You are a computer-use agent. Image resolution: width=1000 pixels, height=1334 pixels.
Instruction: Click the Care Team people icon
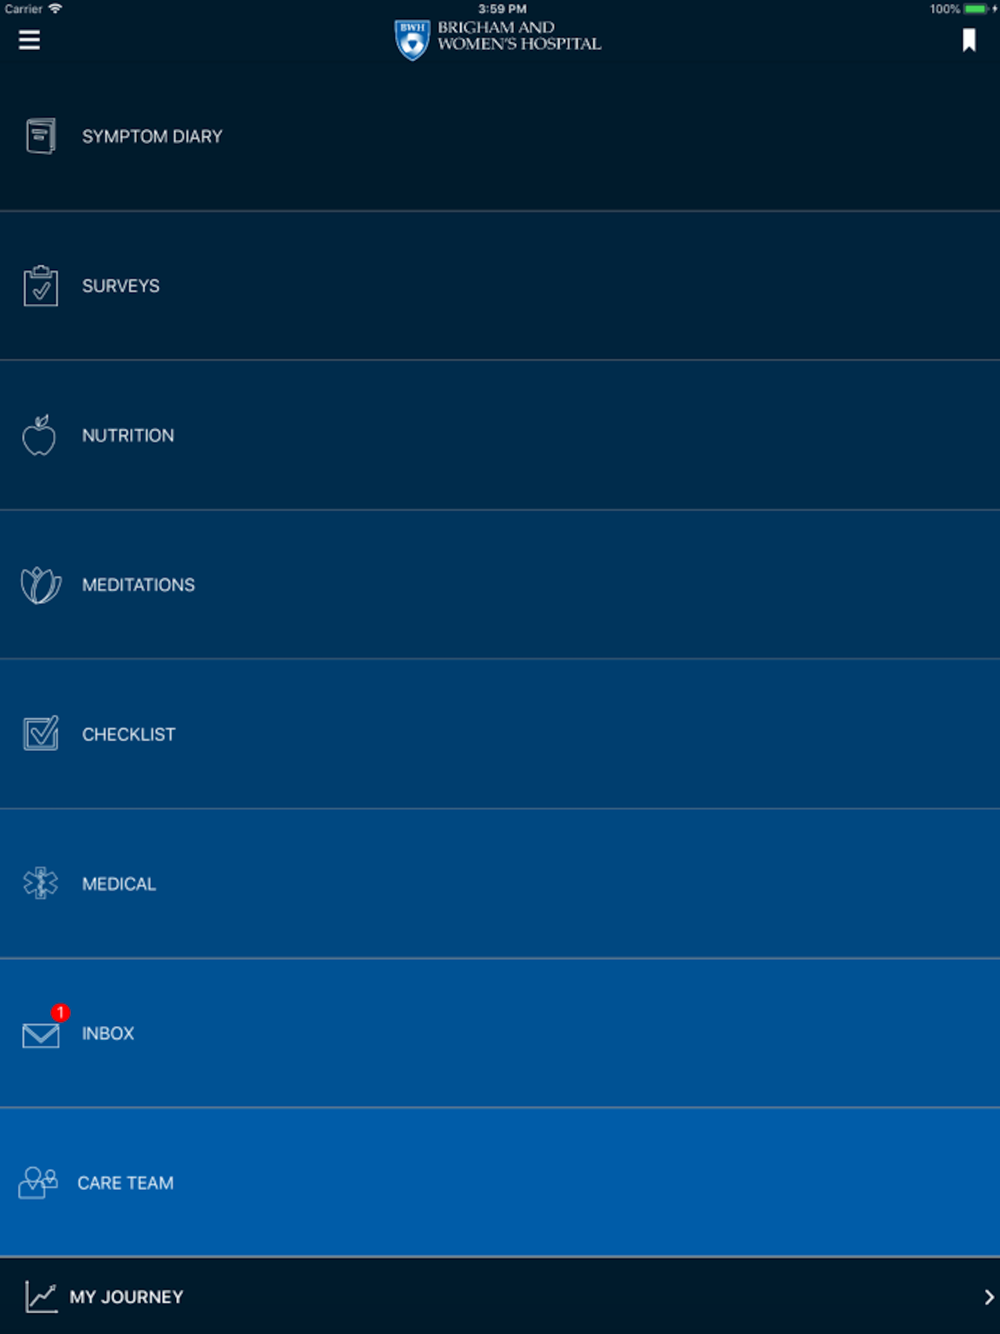pyautogui.click(x=38, y=1183)
